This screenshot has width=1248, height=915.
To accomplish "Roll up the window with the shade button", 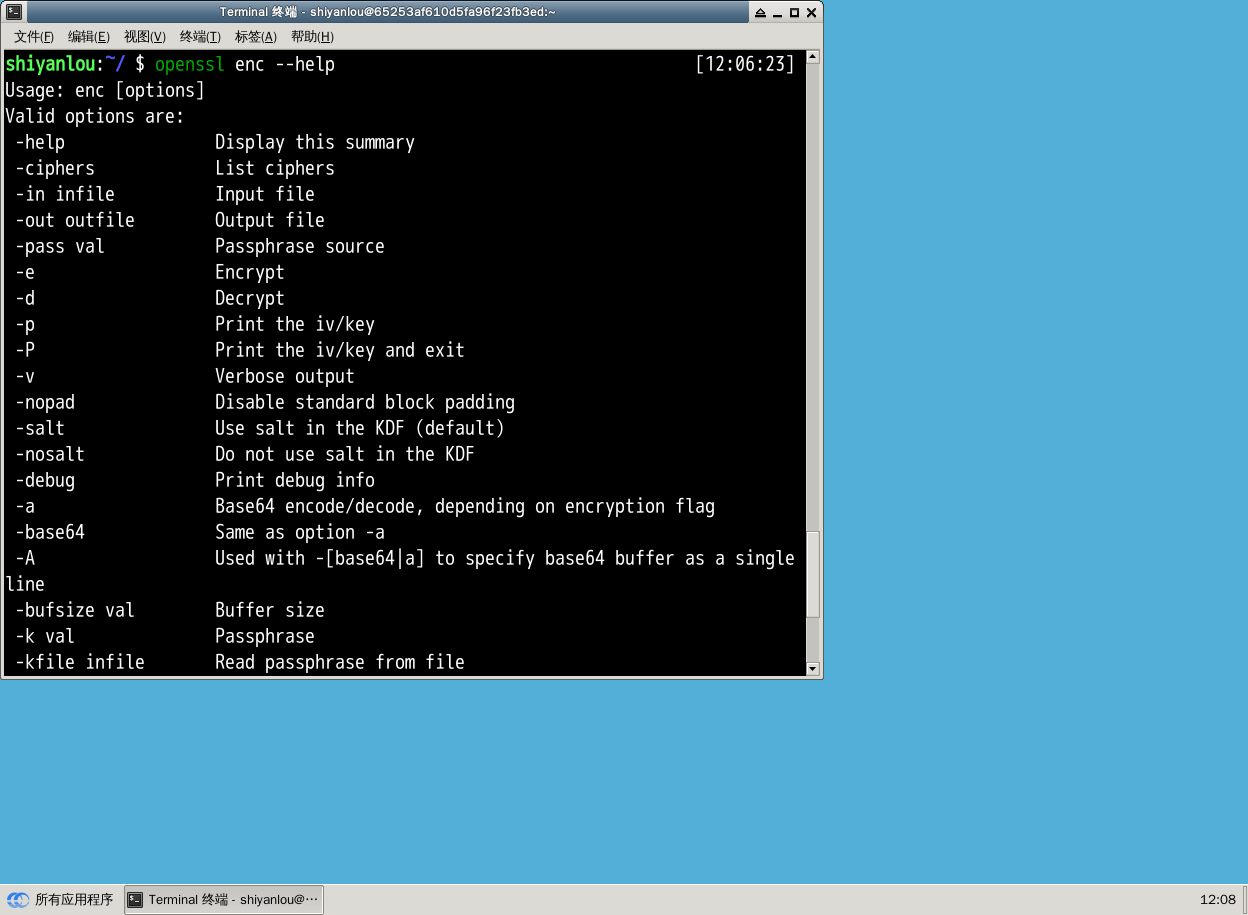I will [x=760, y=12].
